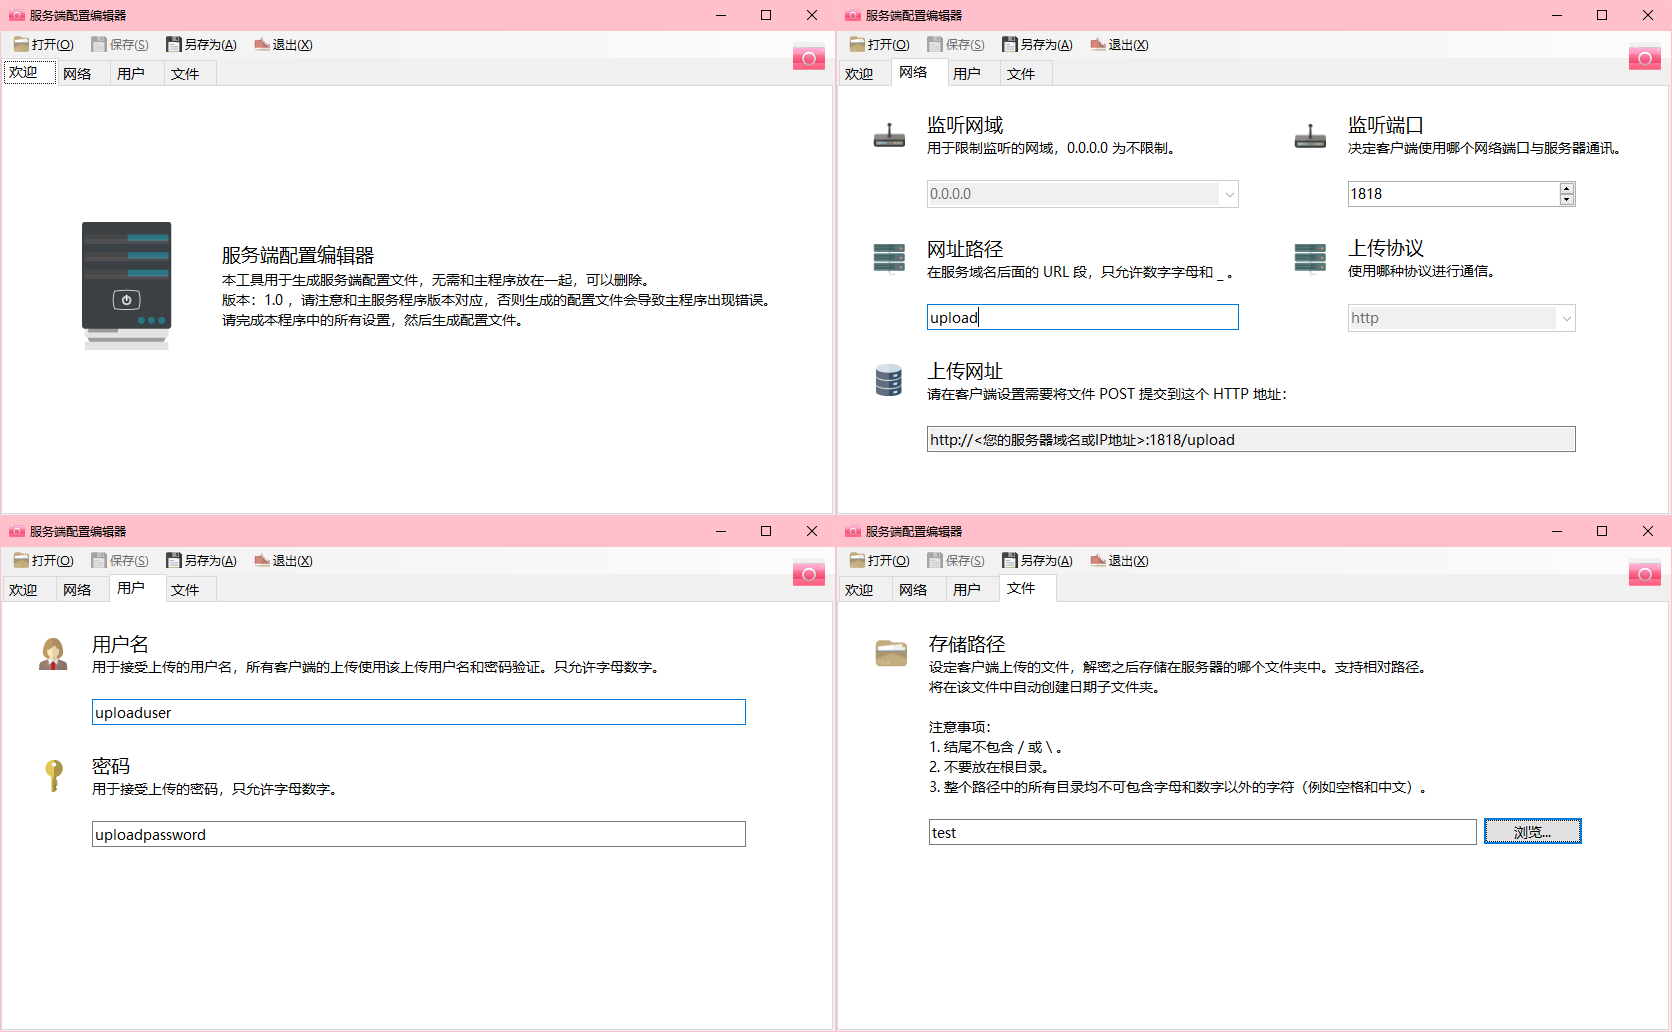The image size is (1672, 1032).
Task: Click 保存 in bottom-left window toolbar
Action: click(x=120, y=561)
